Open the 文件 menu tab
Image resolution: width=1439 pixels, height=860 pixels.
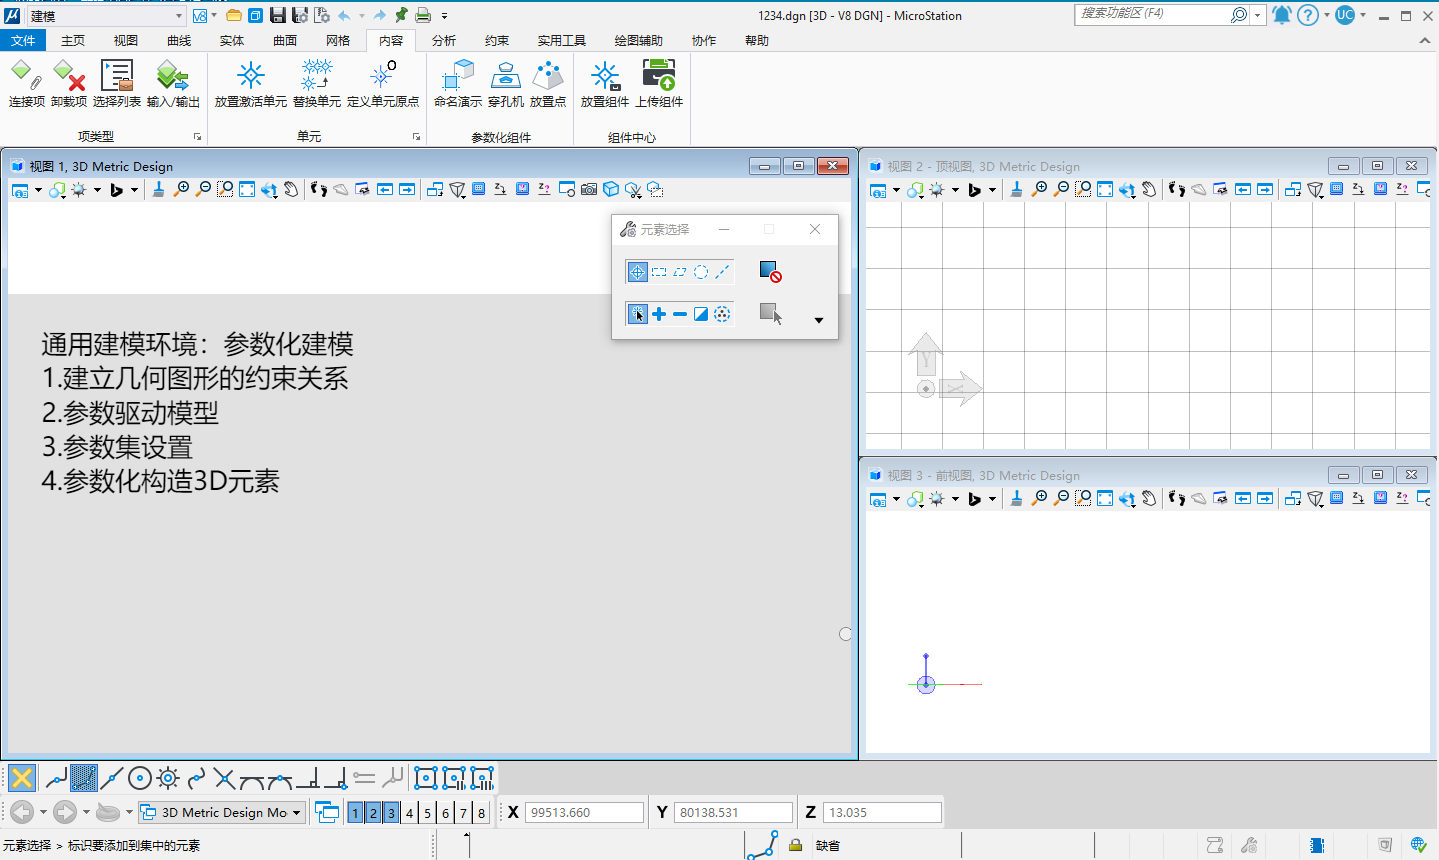23,40
